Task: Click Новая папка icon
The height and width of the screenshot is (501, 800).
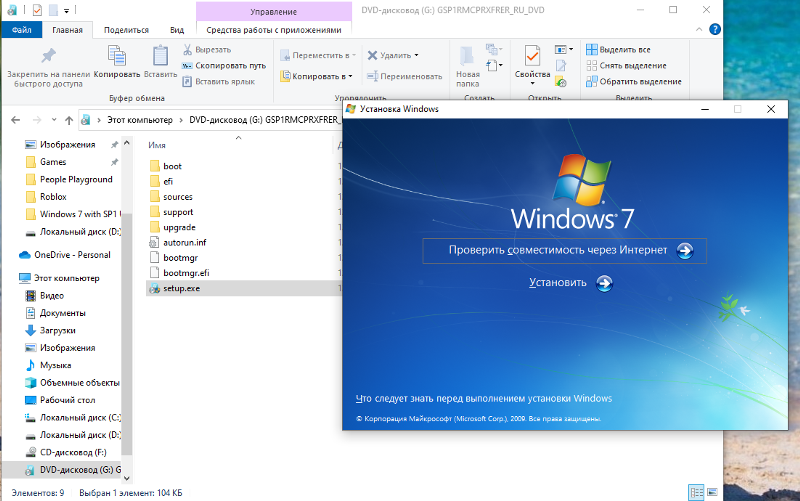Action: point(467,56)
